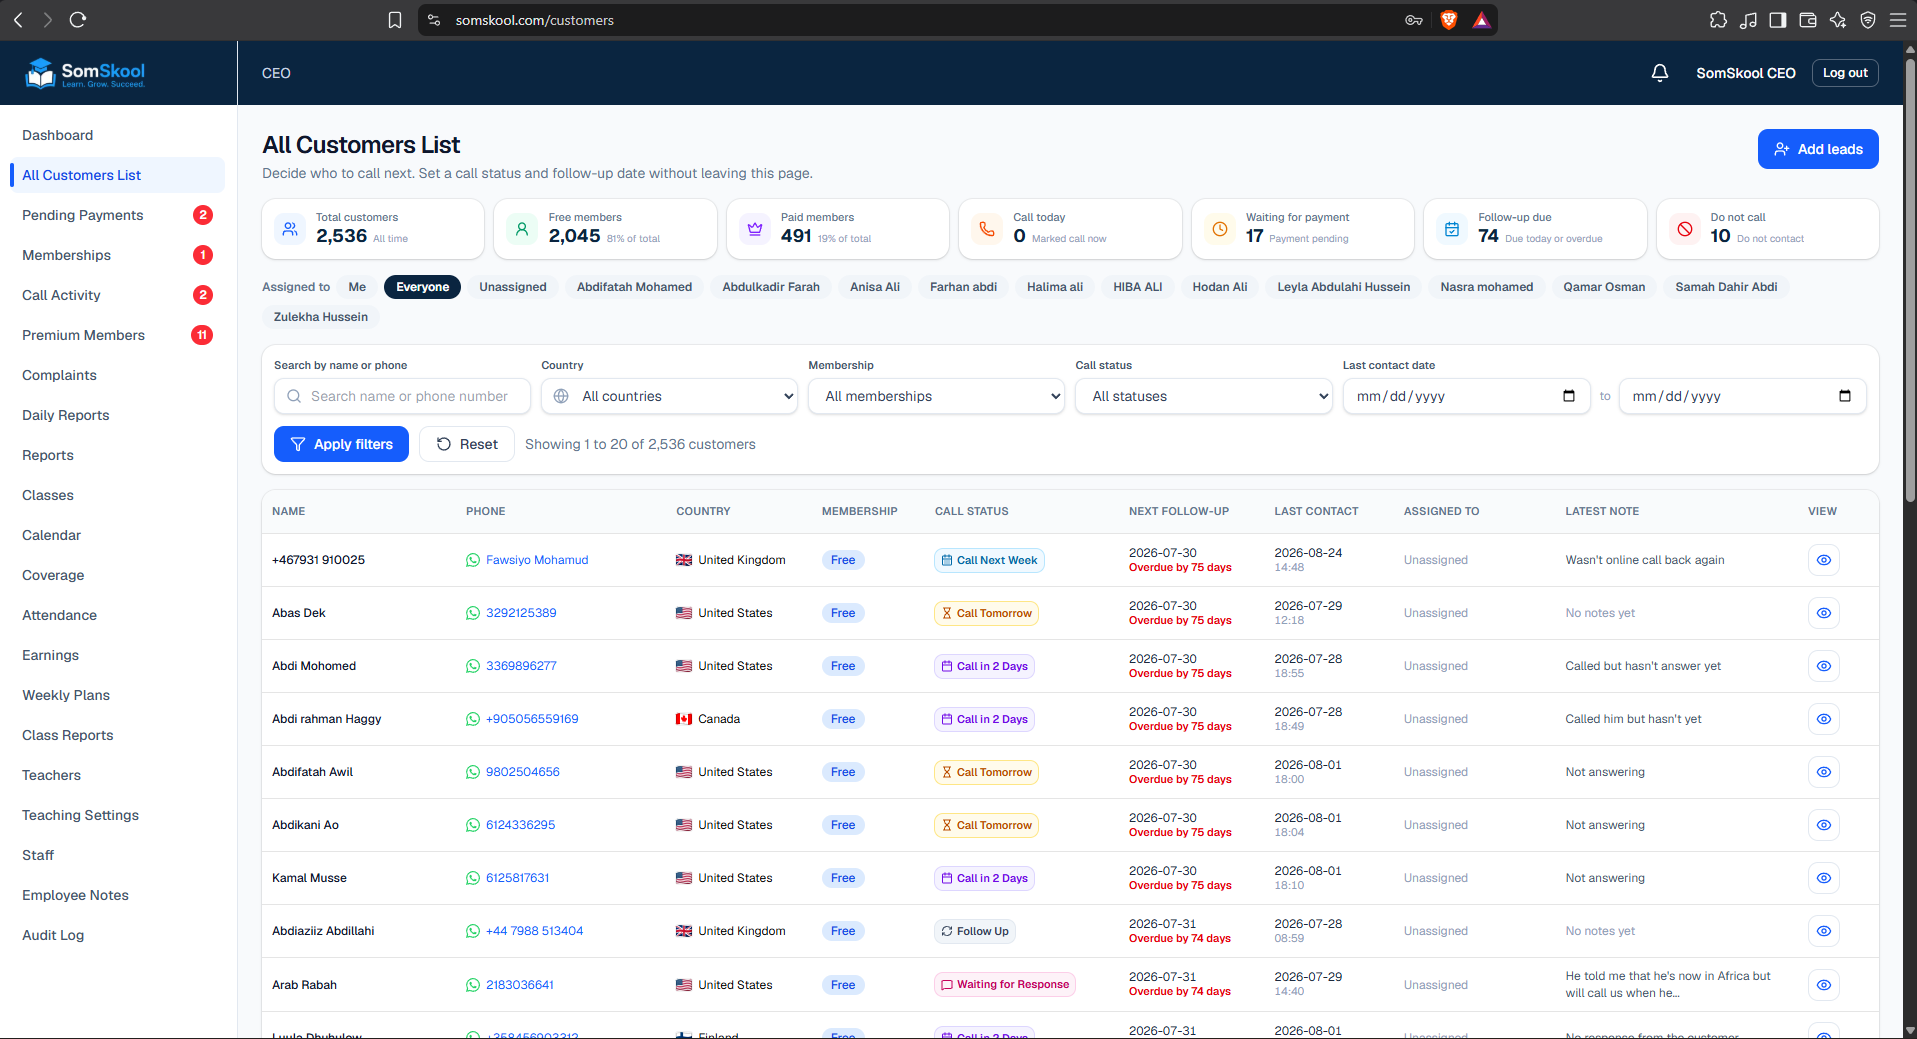Open the Brave shields lion icon
Screen dimensions: 1917x1039
(x=1449, y=20)
